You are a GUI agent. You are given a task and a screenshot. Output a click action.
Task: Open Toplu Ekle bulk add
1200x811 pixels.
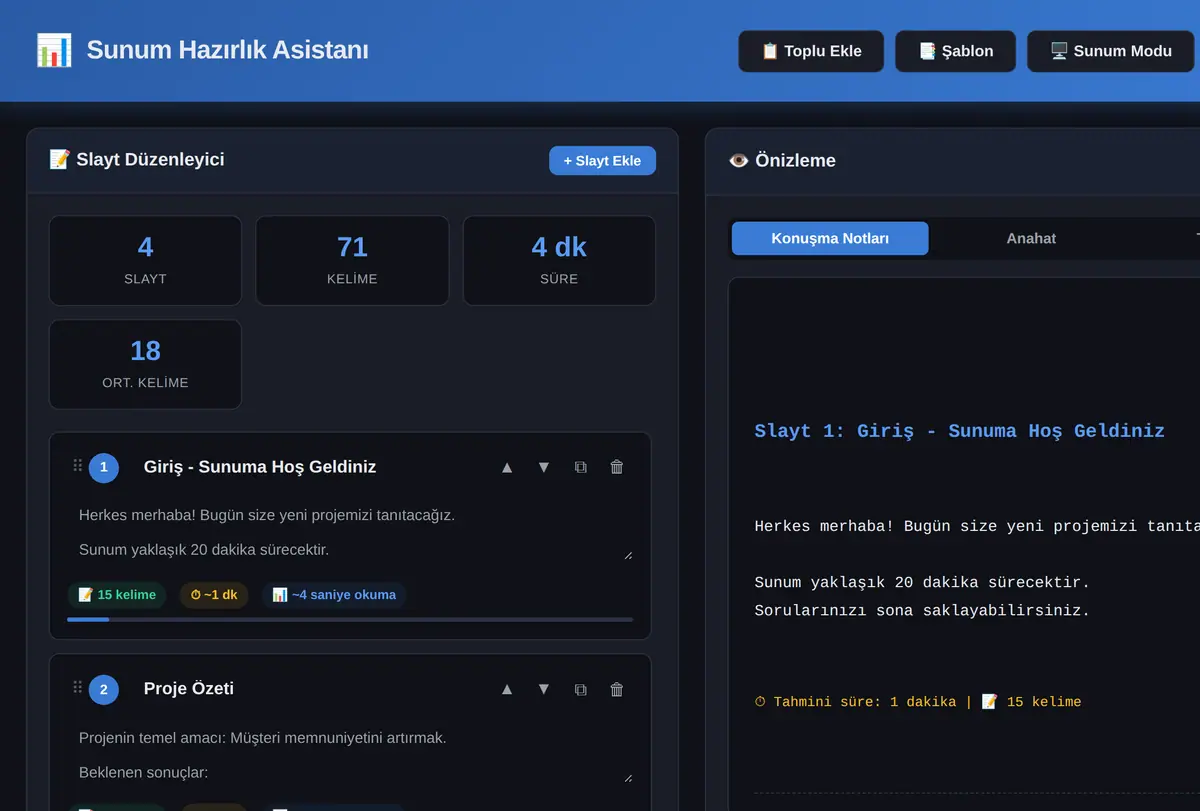coord(811,51)
